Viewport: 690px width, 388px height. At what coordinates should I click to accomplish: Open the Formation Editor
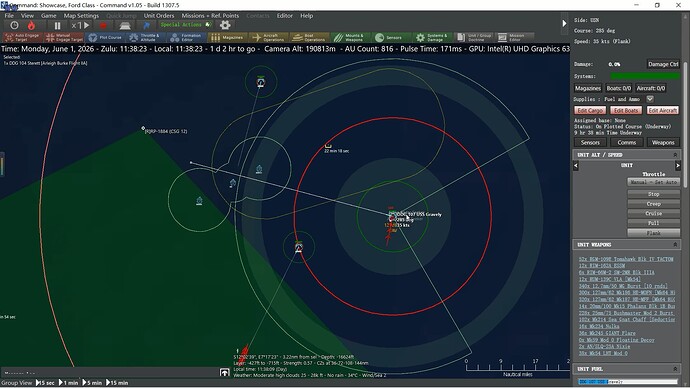click(x=186, y=38)
